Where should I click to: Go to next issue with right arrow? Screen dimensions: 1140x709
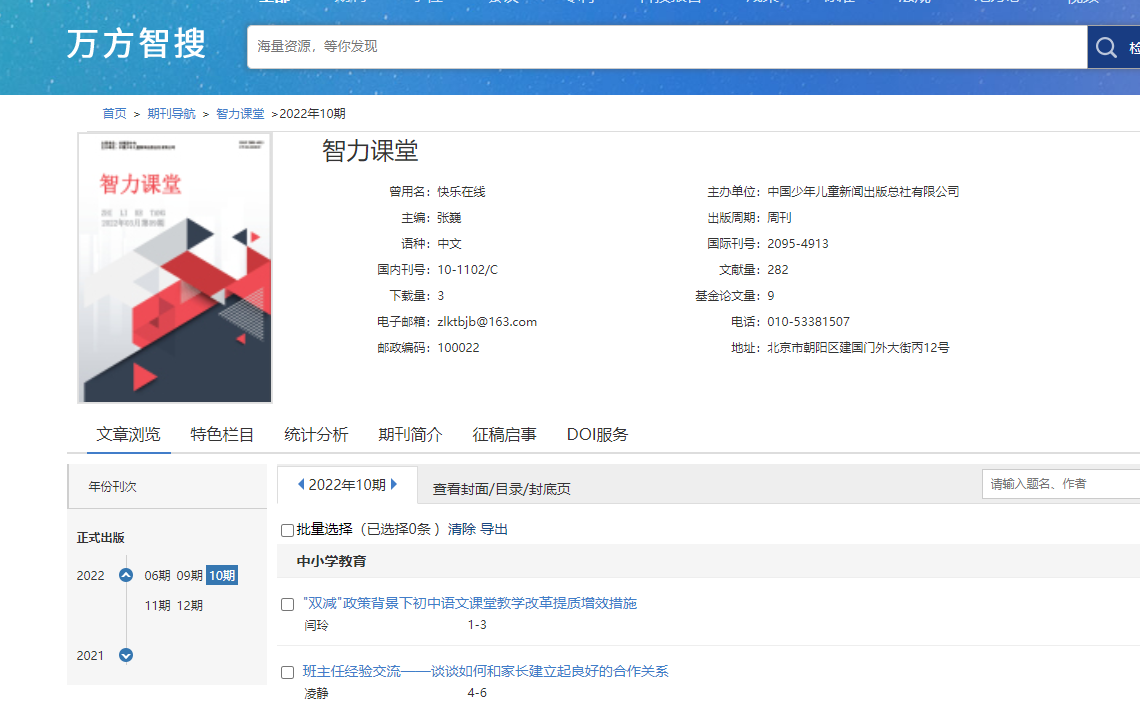pos(394,484)
